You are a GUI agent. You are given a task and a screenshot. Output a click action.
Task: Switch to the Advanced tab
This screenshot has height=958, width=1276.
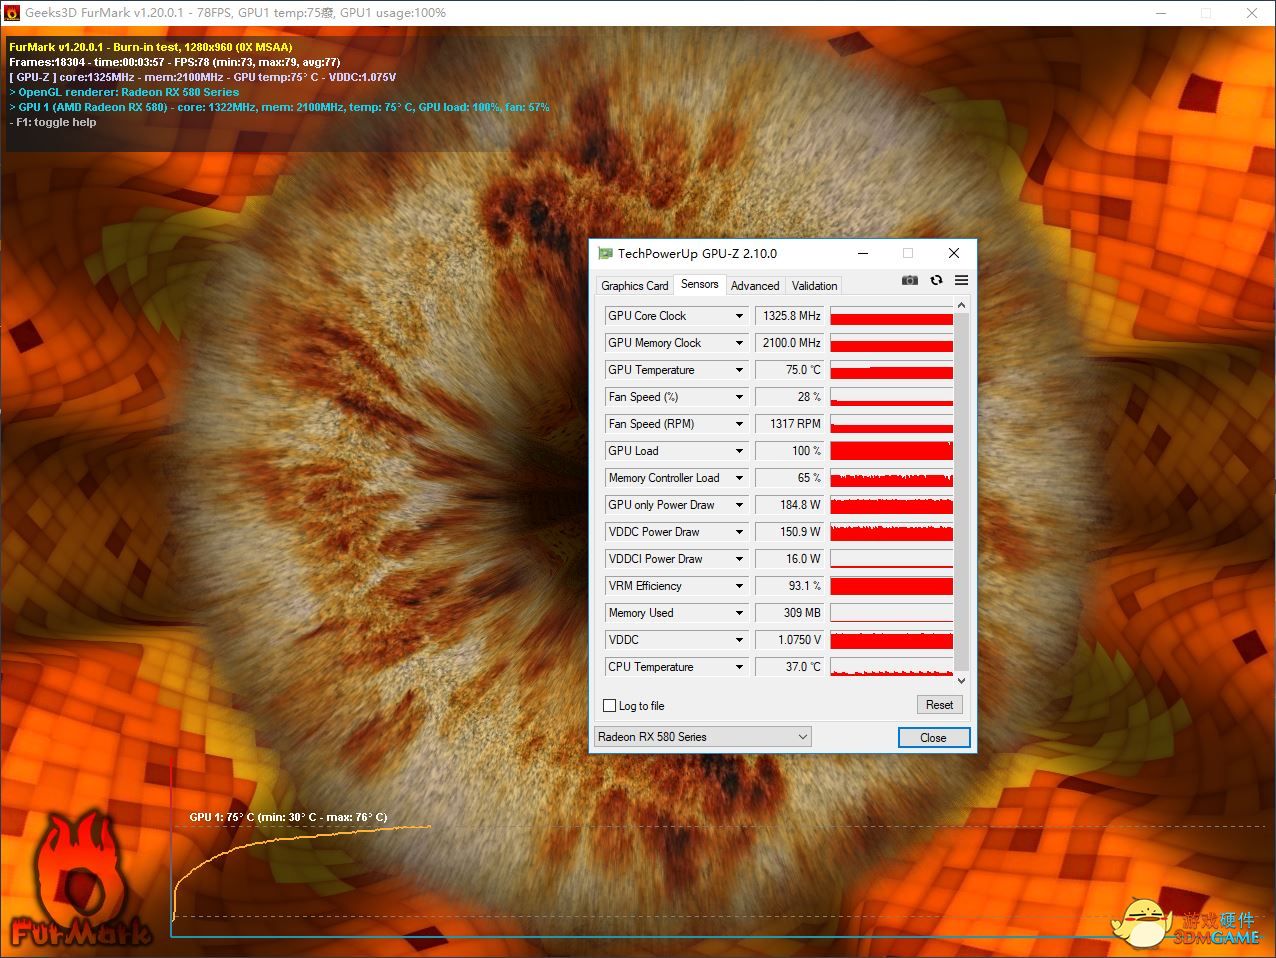click(755, 286)
